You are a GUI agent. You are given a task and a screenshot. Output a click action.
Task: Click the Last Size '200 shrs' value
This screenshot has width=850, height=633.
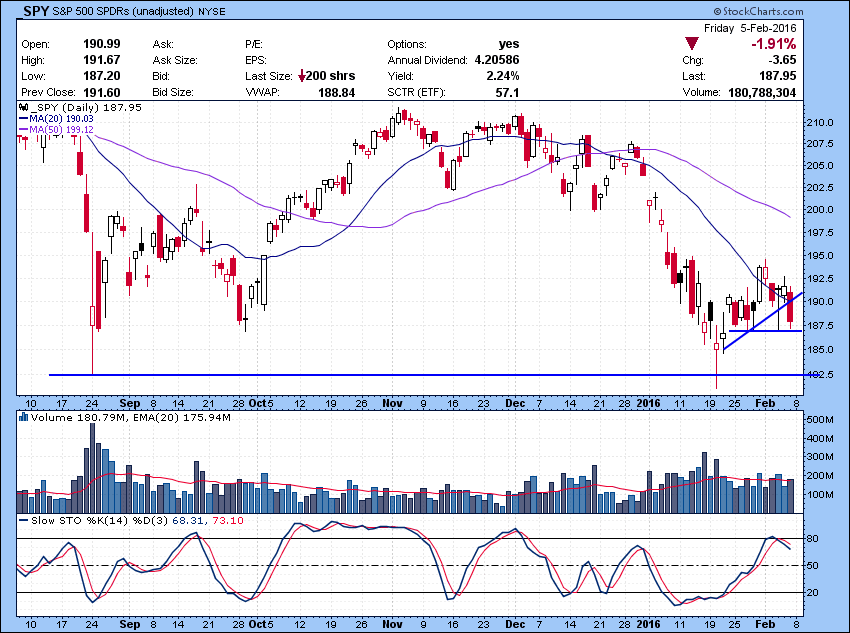pos(331,76)
